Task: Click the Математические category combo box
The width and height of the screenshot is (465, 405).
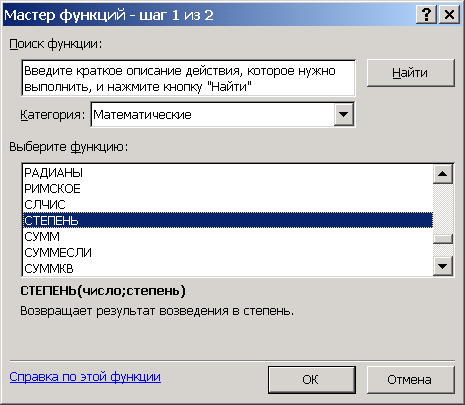Action: 223,114
